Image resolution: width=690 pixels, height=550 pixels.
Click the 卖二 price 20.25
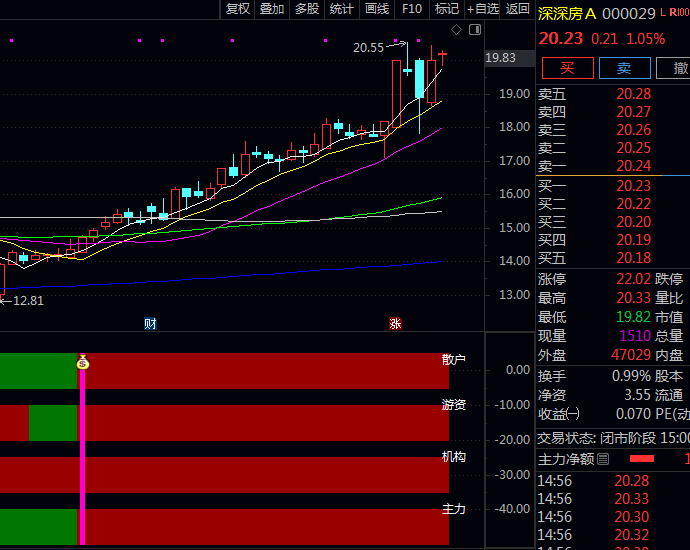point(633,148)
